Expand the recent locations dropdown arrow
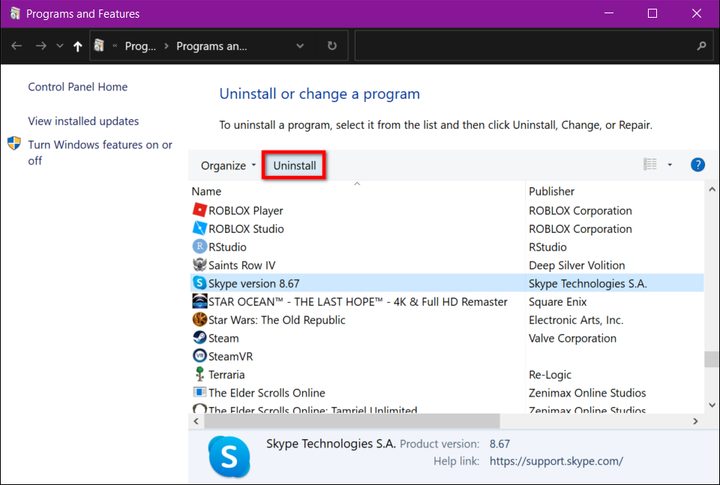 click(x=60, y=46)
